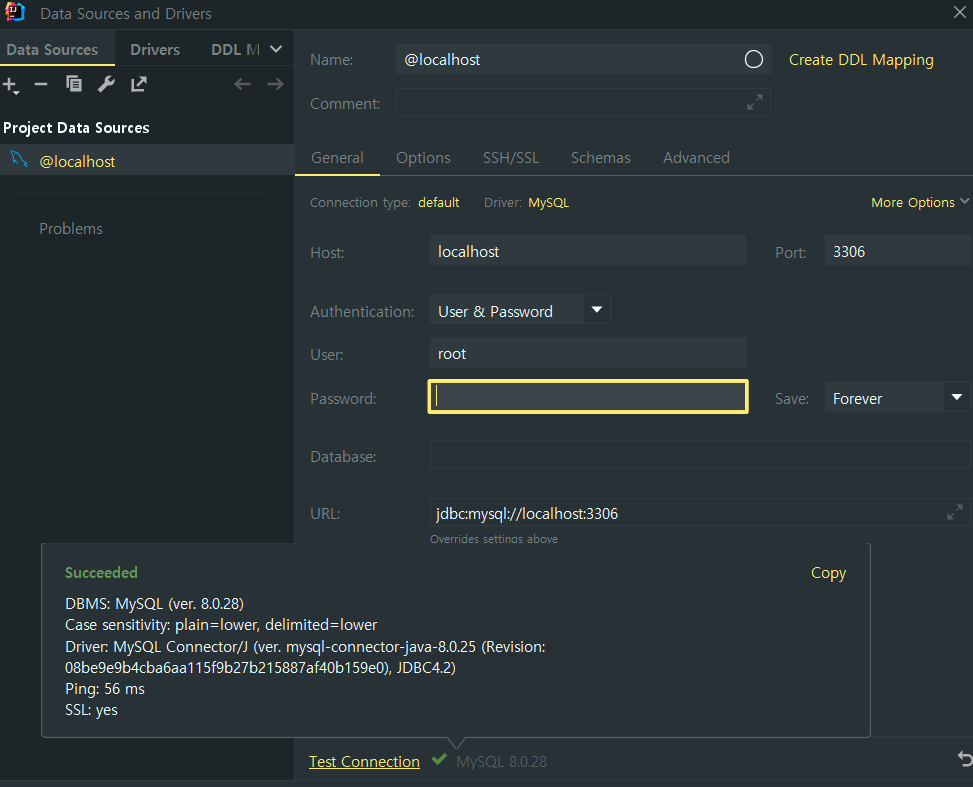Open driver settings wrench icon
This screenshot has width=973, height=787.
(106, 84)
